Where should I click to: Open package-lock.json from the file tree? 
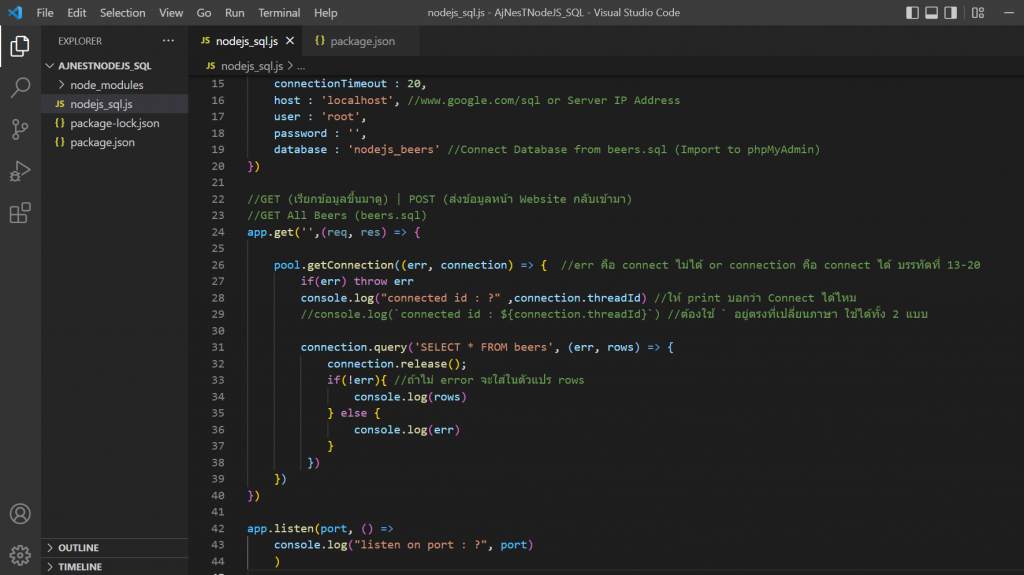[x=114, y=123]
